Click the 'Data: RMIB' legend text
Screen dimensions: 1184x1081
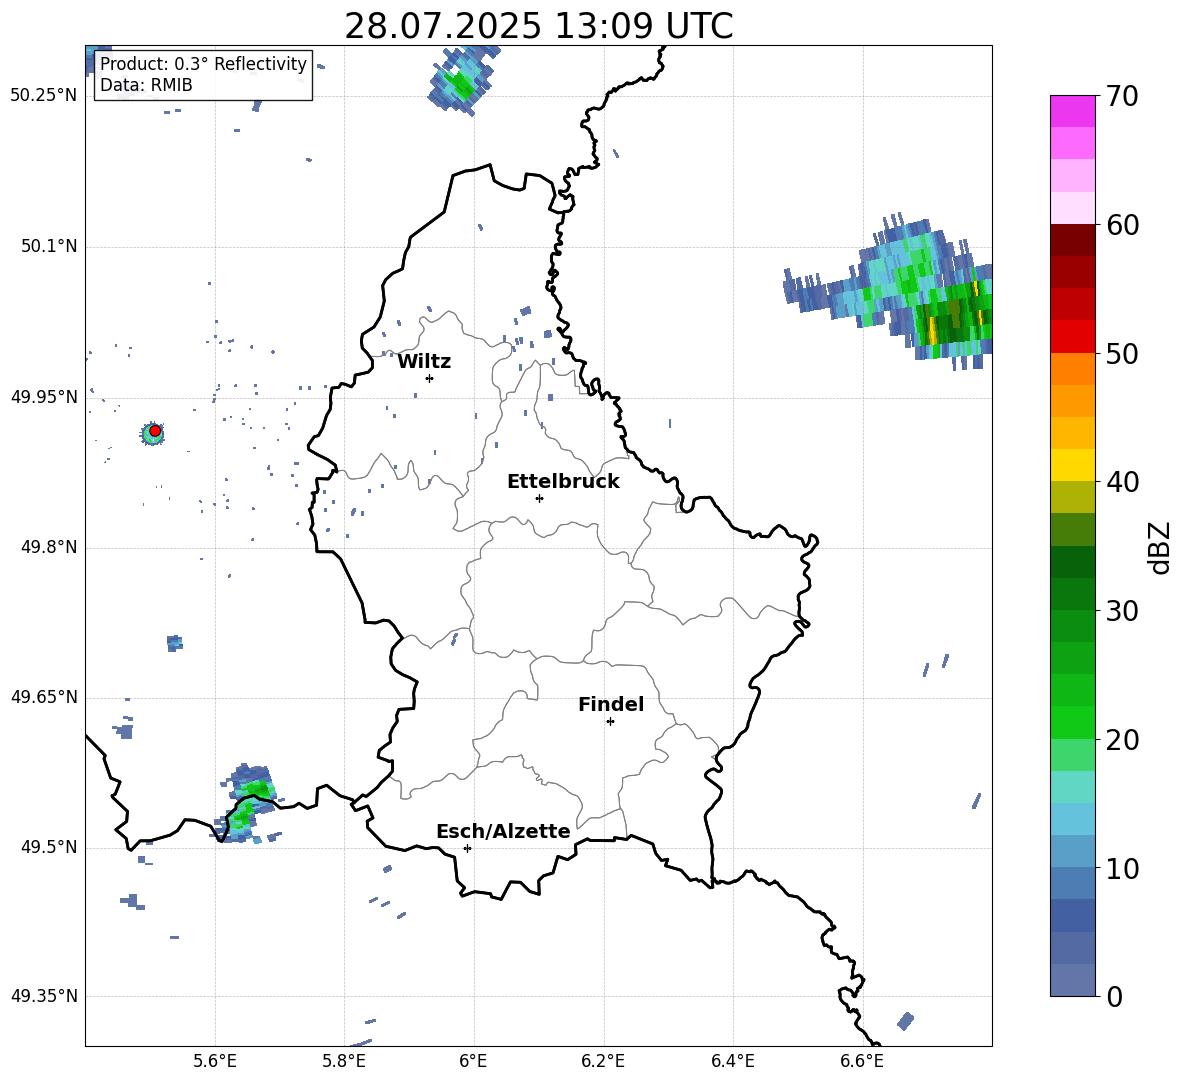pyautogui.click(x=146, y=85)
